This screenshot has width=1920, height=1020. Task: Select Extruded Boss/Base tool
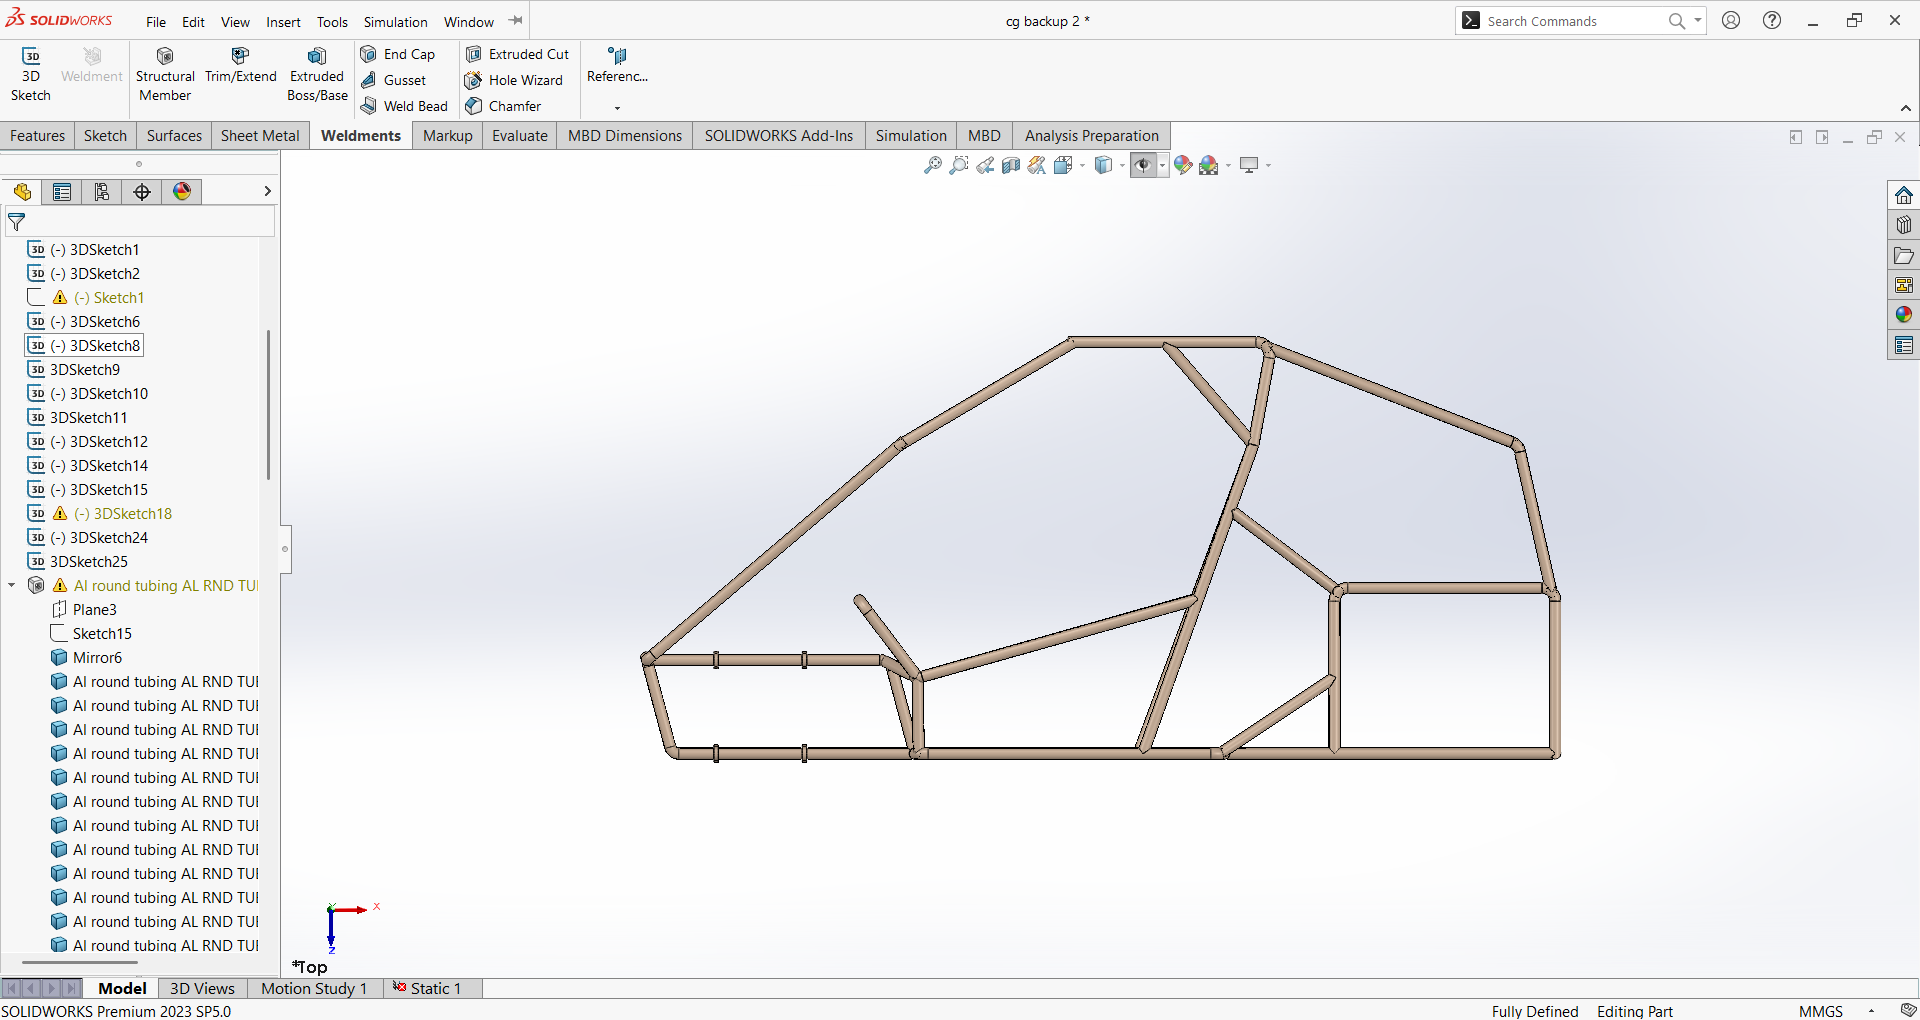click(x=317, y=74)
